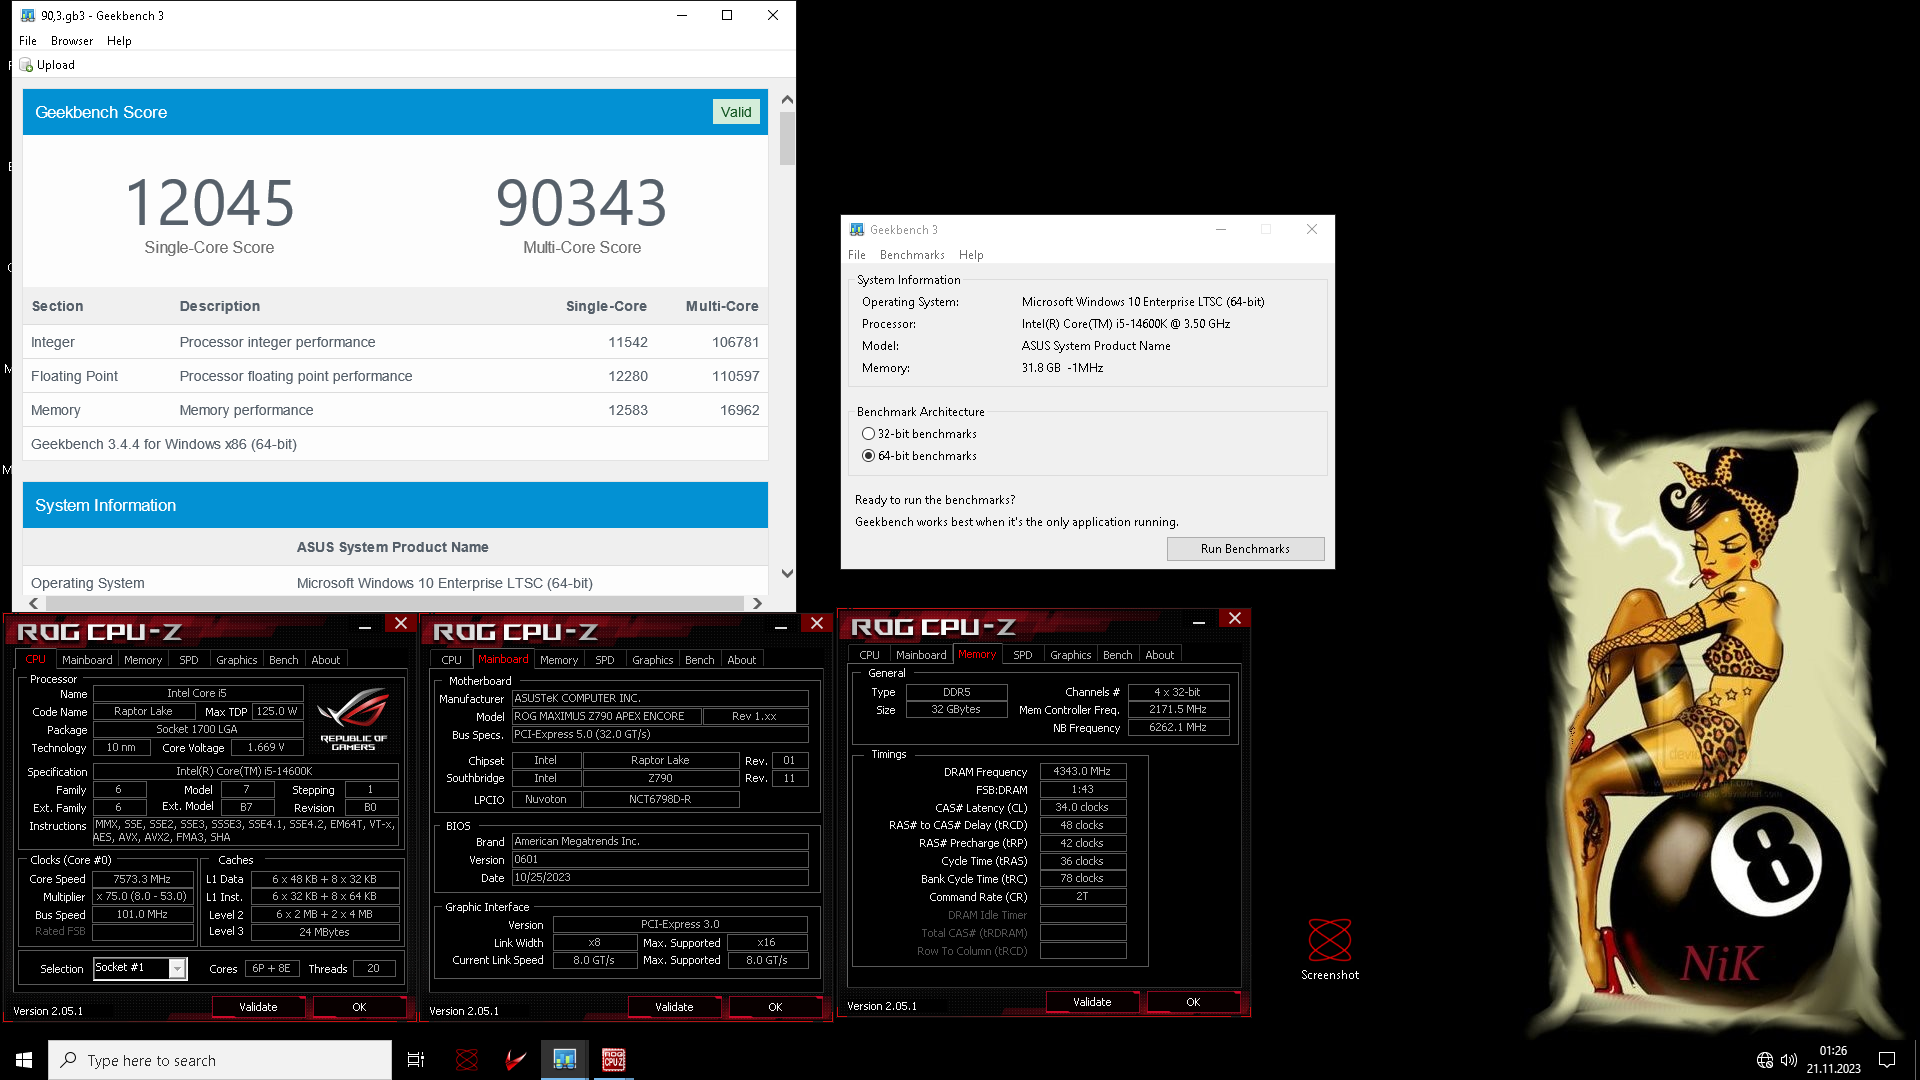Screen dimensions: 1920x1080
Task: Switch to Graphics tab in first CPU-Z window
Action: [237, 660]
